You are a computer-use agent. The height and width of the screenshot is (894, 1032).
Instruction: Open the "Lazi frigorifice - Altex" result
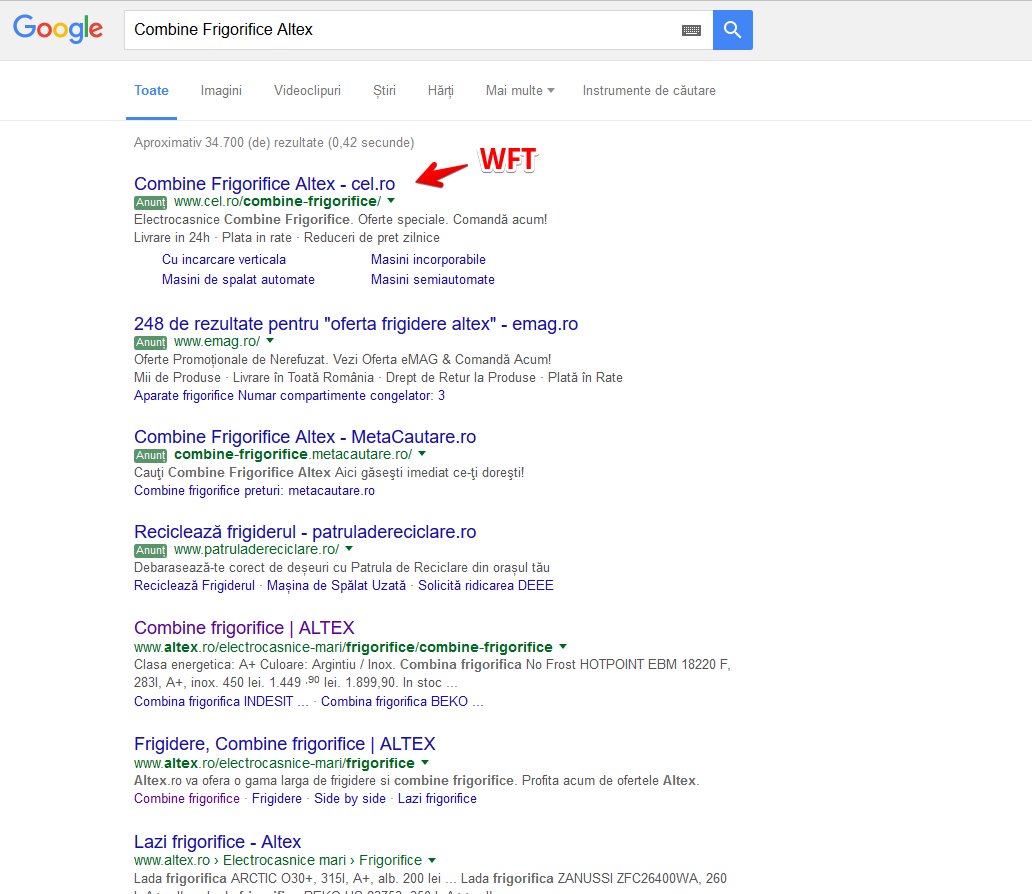[217, 841]
